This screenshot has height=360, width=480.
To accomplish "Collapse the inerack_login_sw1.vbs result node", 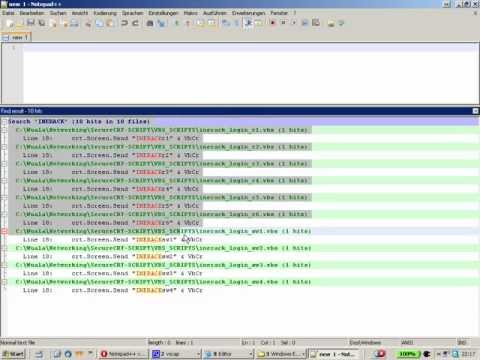I will click(x=4, y=231).
